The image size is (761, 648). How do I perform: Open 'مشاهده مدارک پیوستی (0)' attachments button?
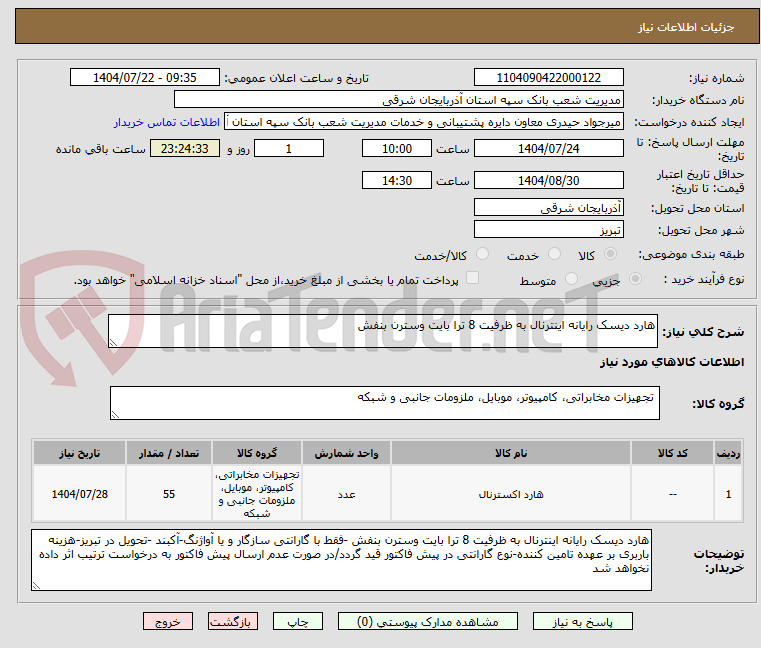coord(428,621)
